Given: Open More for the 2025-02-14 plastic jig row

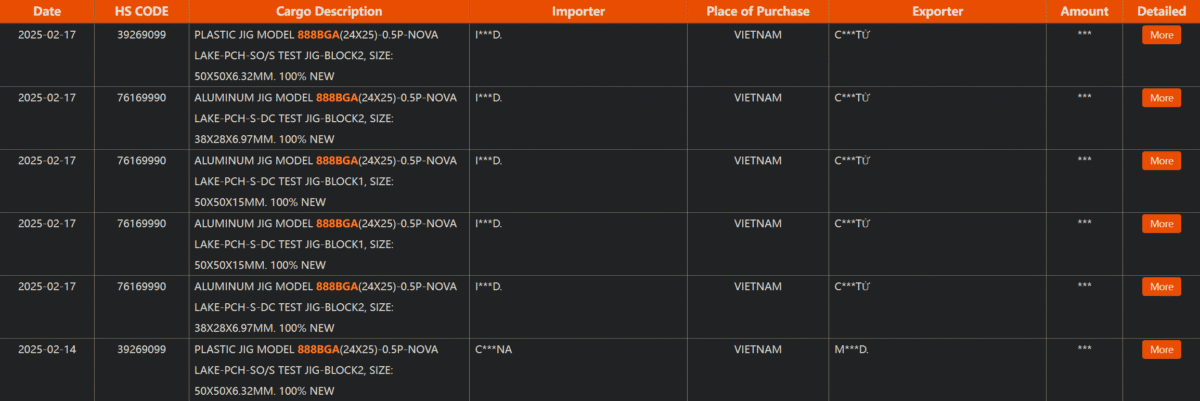Looking at the screenshot, I should click(x=1161, y=350).
